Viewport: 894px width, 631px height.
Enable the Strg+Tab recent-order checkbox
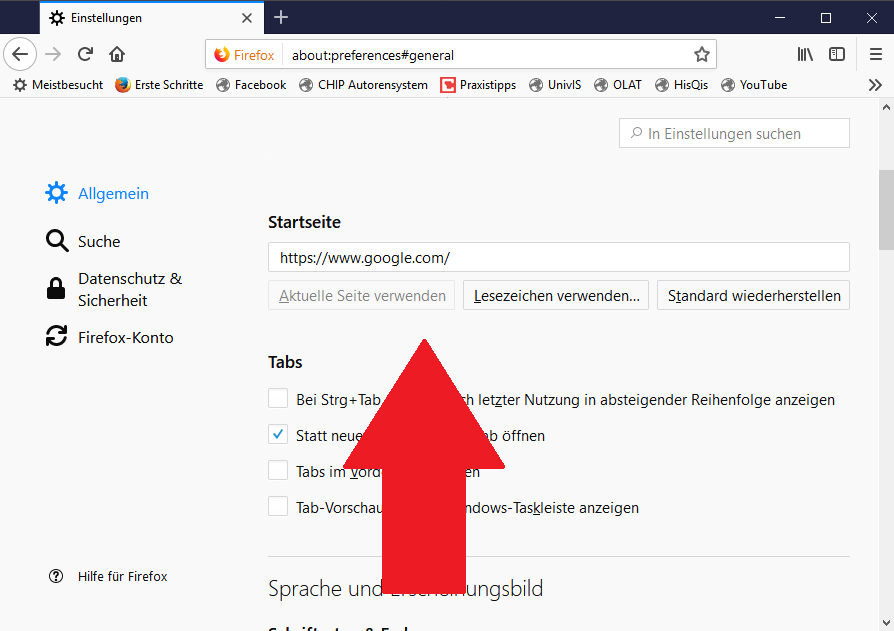[278, 399]
